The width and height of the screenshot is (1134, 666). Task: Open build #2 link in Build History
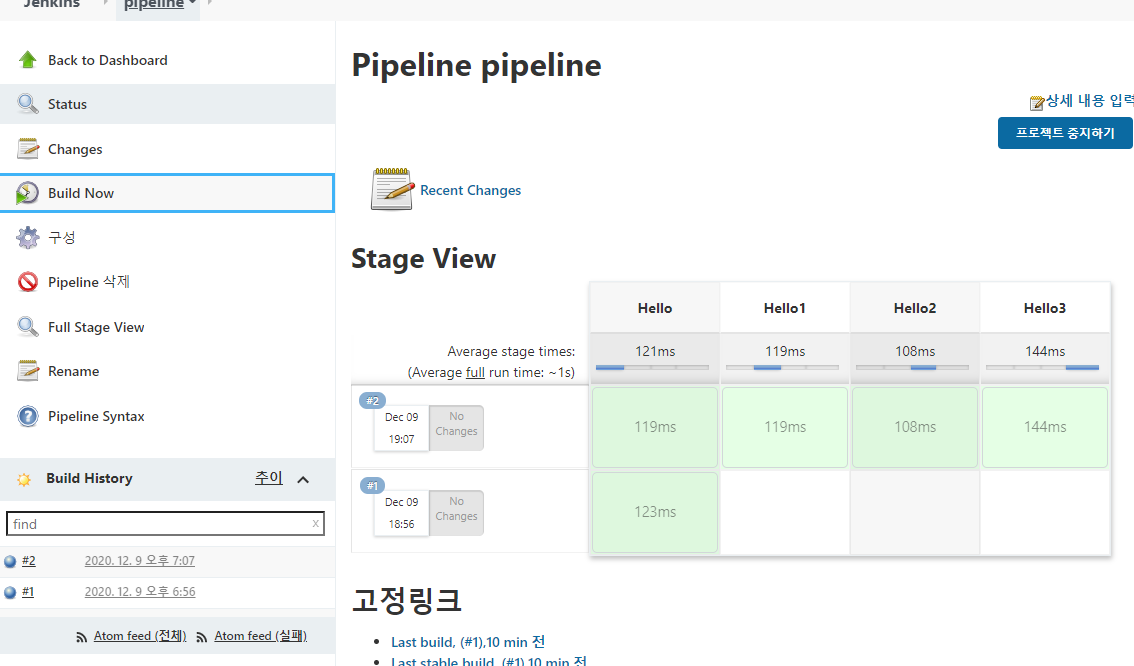[28, 560]
